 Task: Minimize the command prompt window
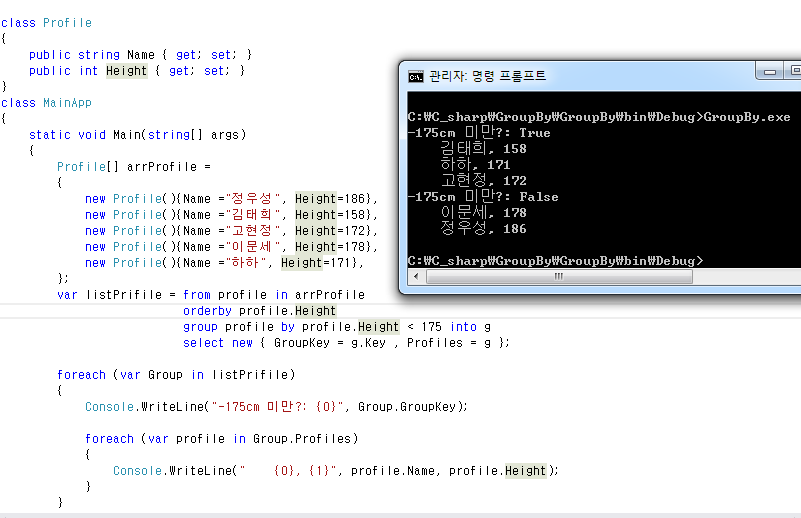[x=770, y=72]
